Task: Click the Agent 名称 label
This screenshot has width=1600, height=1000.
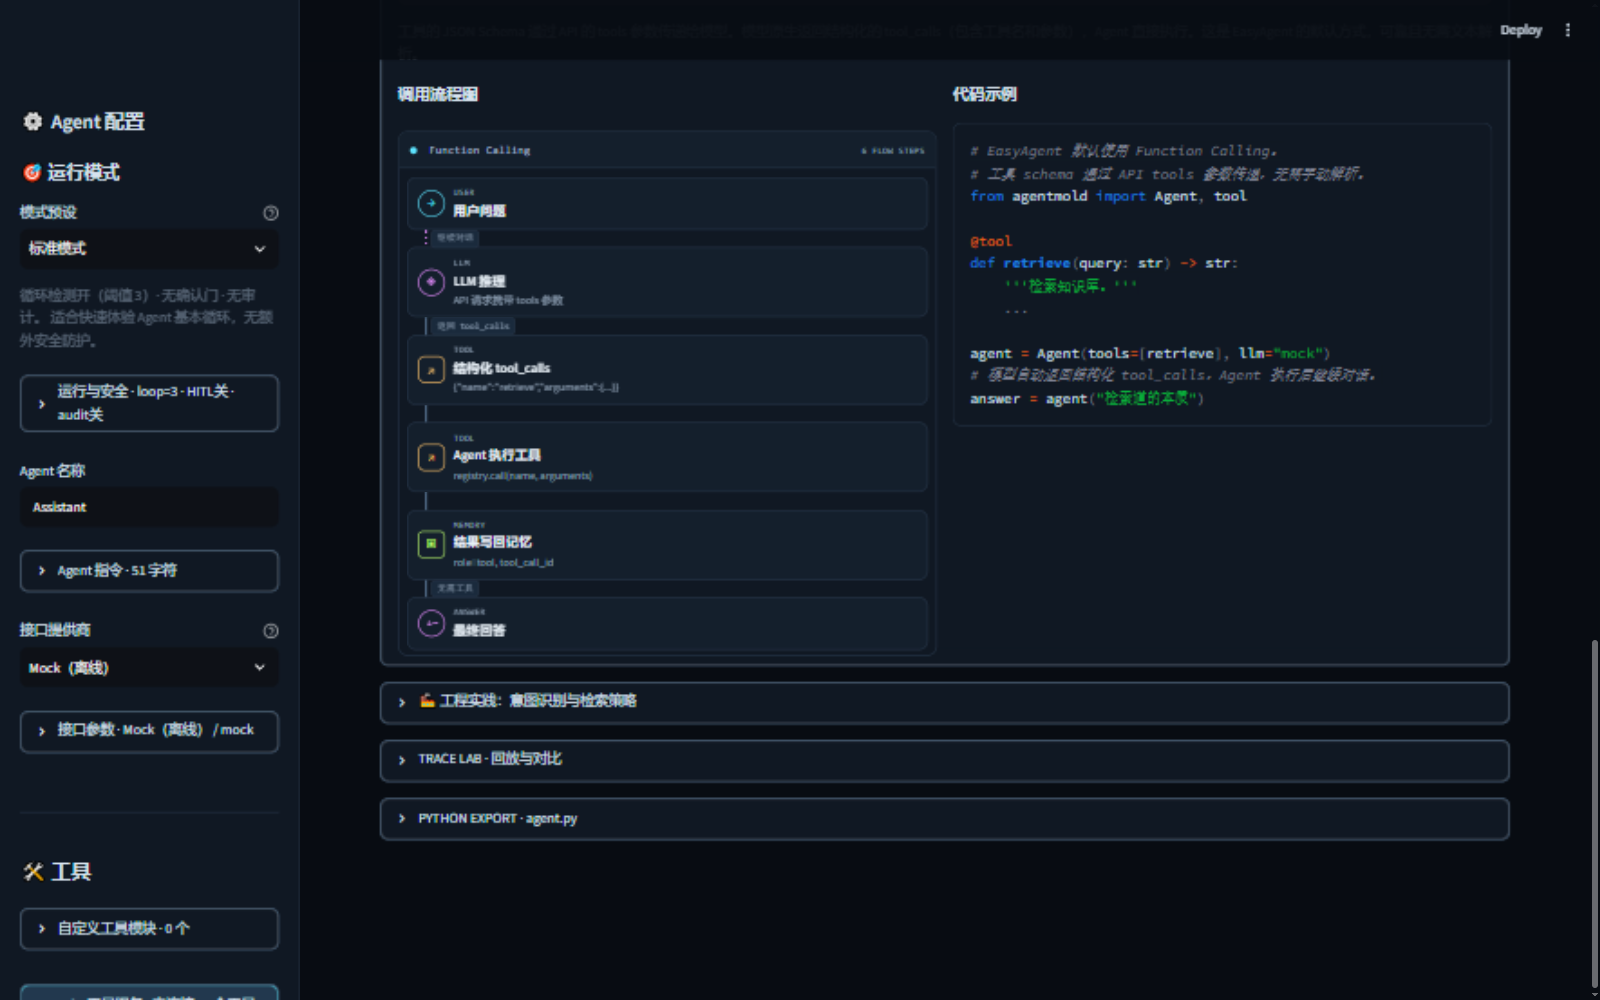Action: point(52,471)
